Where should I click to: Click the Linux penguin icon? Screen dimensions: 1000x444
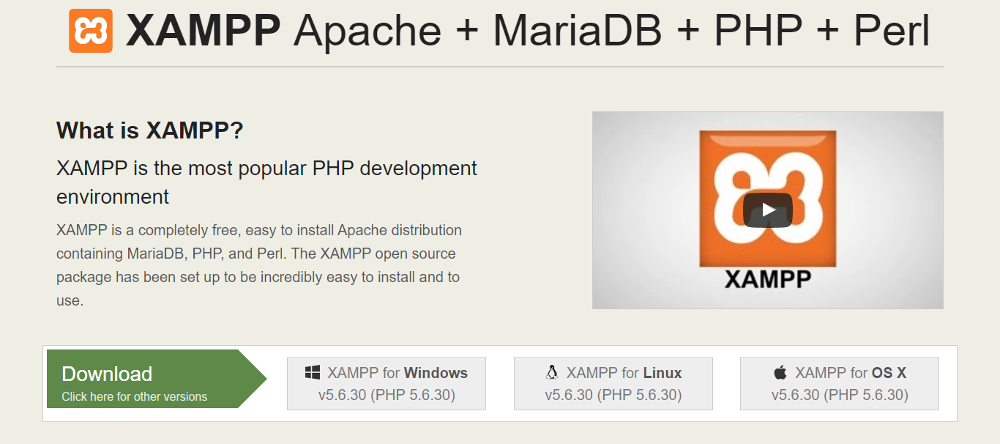coord(552,373)
